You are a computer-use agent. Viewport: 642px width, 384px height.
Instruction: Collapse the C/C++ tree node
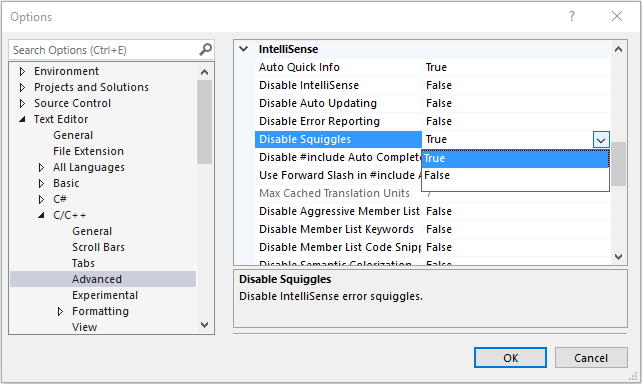coord(41,215)
